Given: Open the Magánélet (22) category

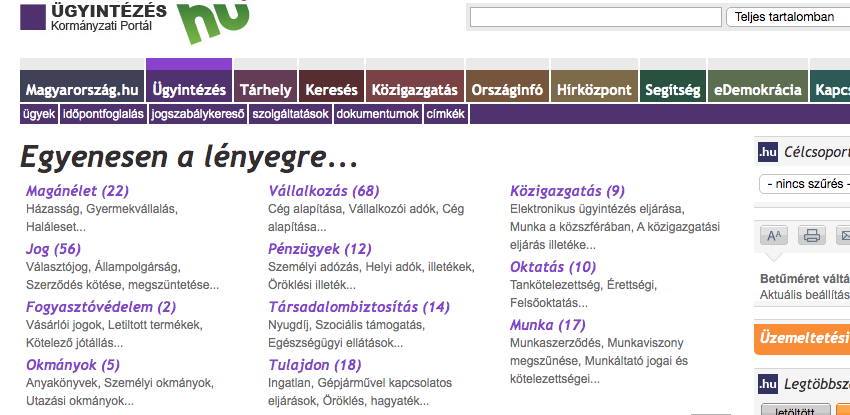Looking at the screenshot, I should (78, 191).
